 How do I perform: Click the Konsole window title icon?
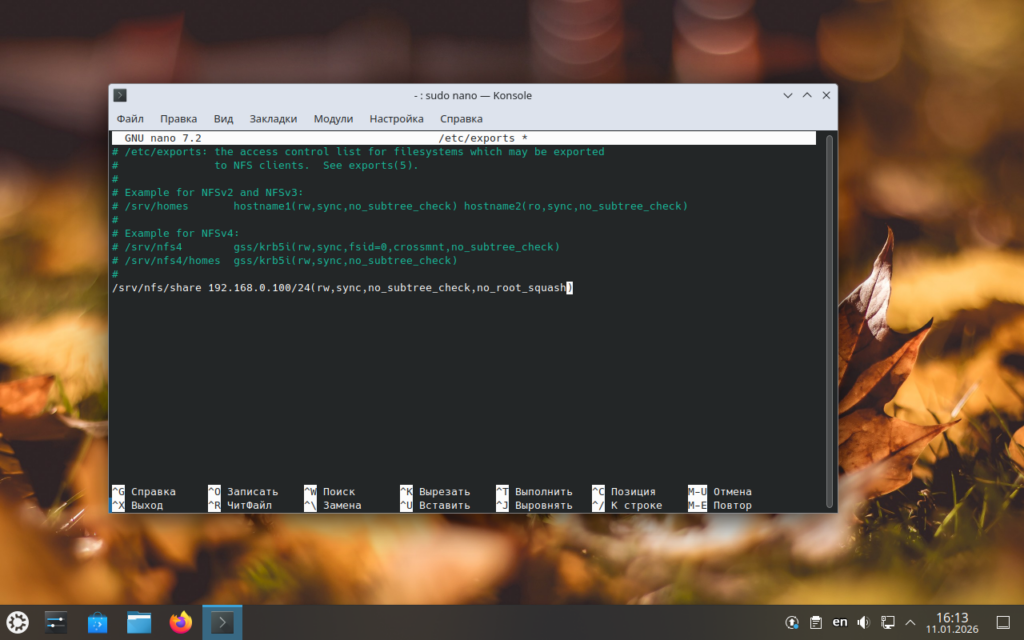120,95
